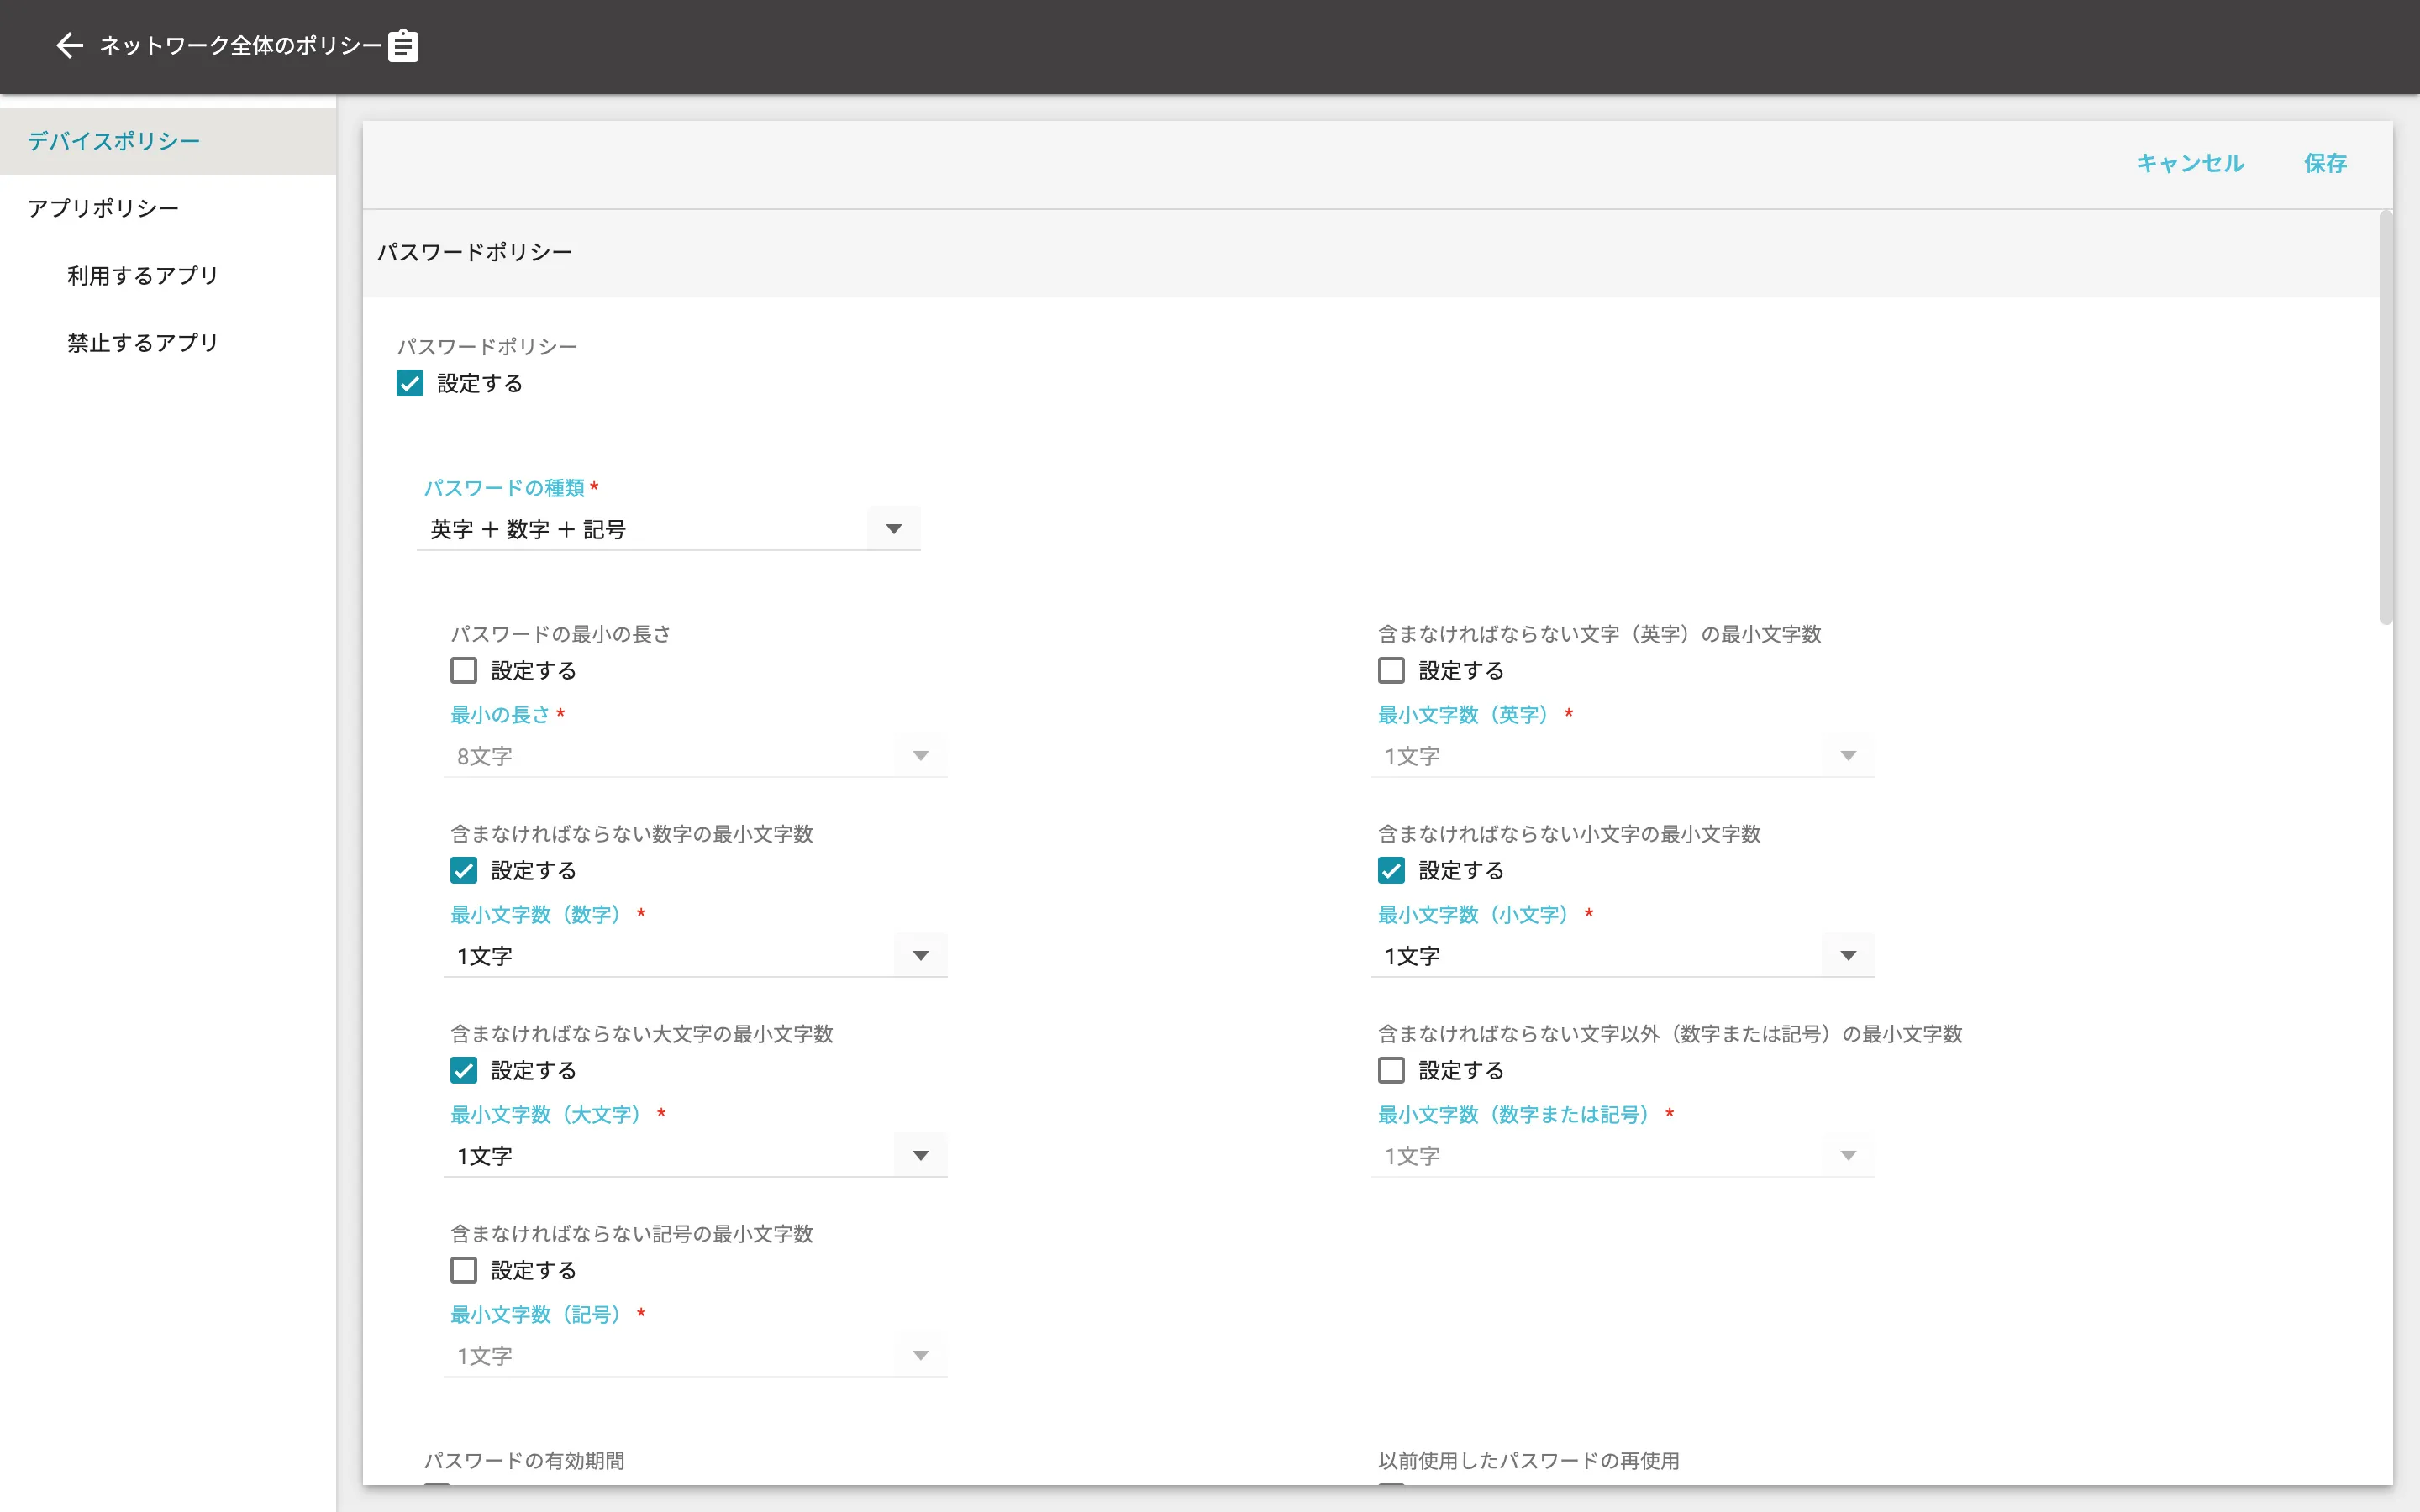Enable 含まなければならない文字（英字） 設定する checkbox

pos(1391,670)
